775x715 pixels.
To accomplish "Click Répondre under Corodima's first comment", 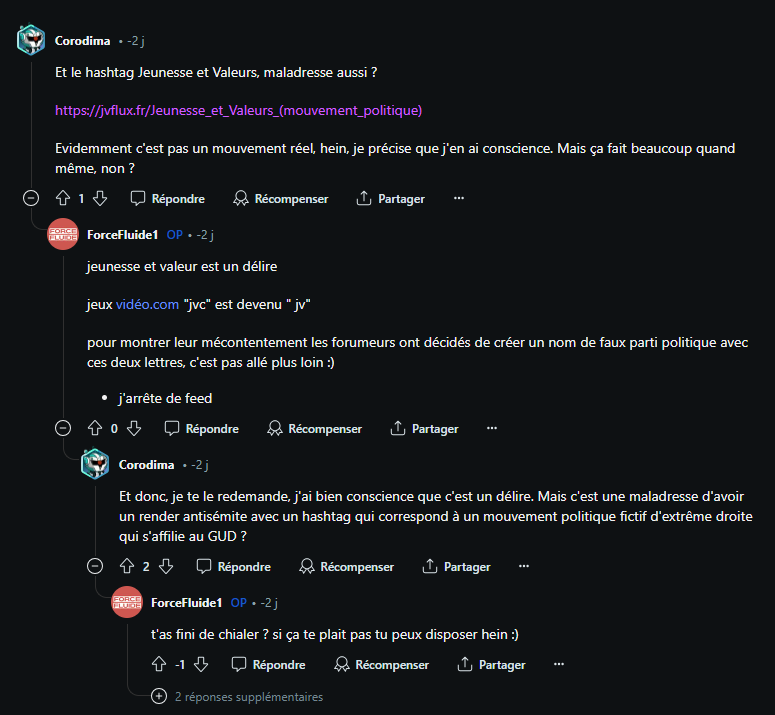I will [167, 198].
